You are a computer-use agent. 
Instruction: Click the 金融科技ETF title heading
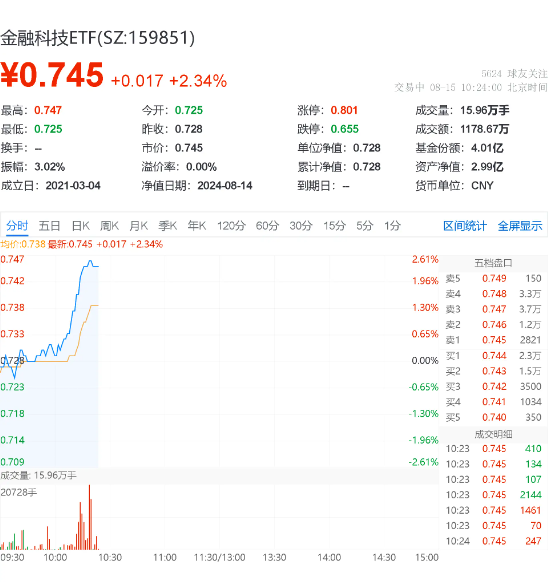click(x=97, y=38)
